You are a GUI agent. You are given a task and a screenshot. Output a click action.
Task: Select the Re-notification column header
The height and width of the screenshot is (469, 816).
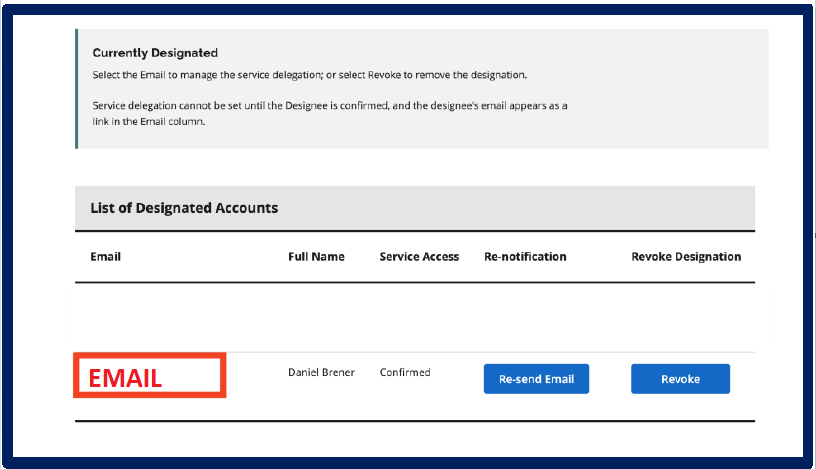[525, 257]
